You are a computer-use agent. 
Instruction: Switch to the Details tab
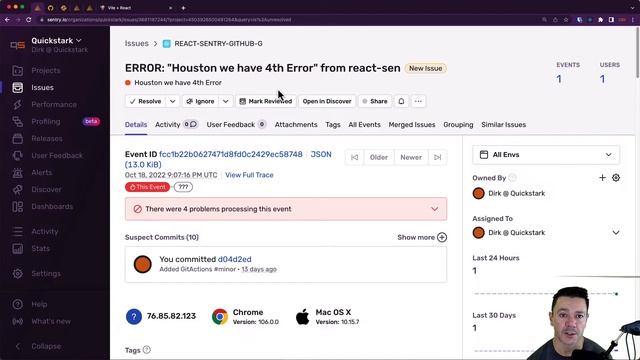136,125
